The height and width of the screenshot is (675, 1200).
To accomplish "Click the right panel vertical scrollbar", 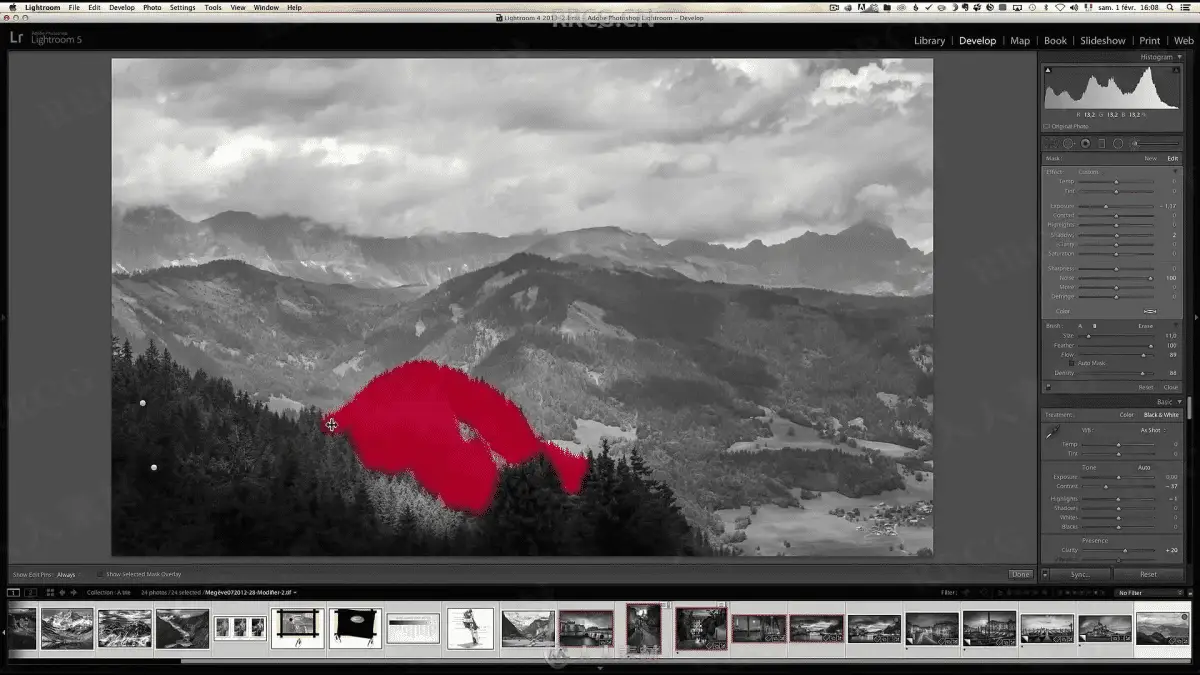I will click(x=1190, y=408).
